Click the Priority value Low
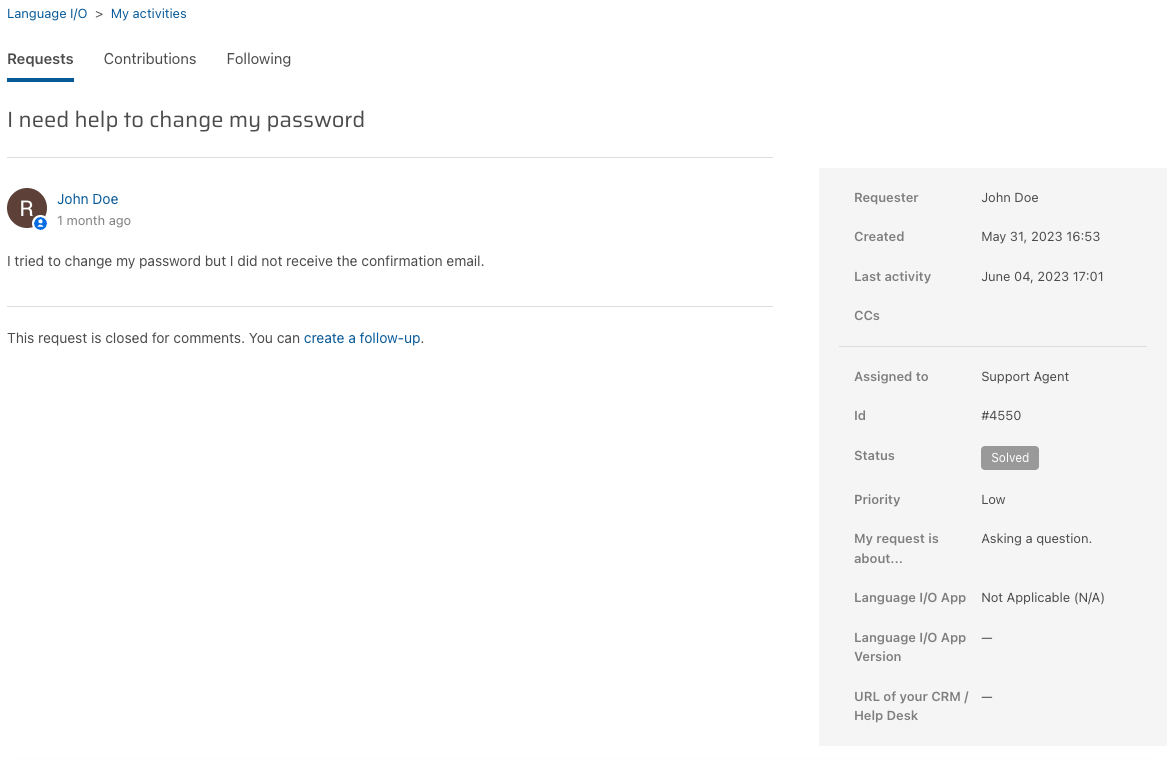This screenshot has height=760, width=1175. point(993,500)
